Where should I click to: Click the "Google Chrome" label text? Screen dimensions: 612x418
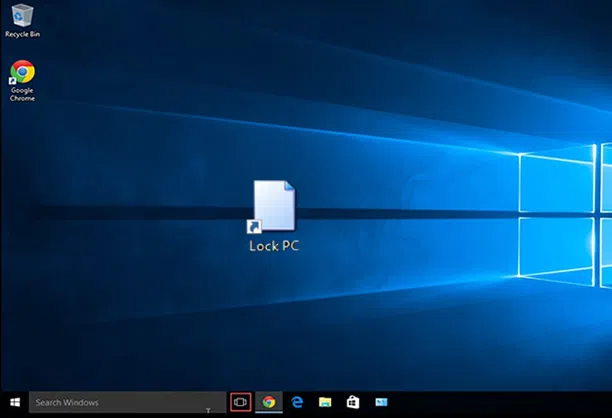tap(22, 94)
